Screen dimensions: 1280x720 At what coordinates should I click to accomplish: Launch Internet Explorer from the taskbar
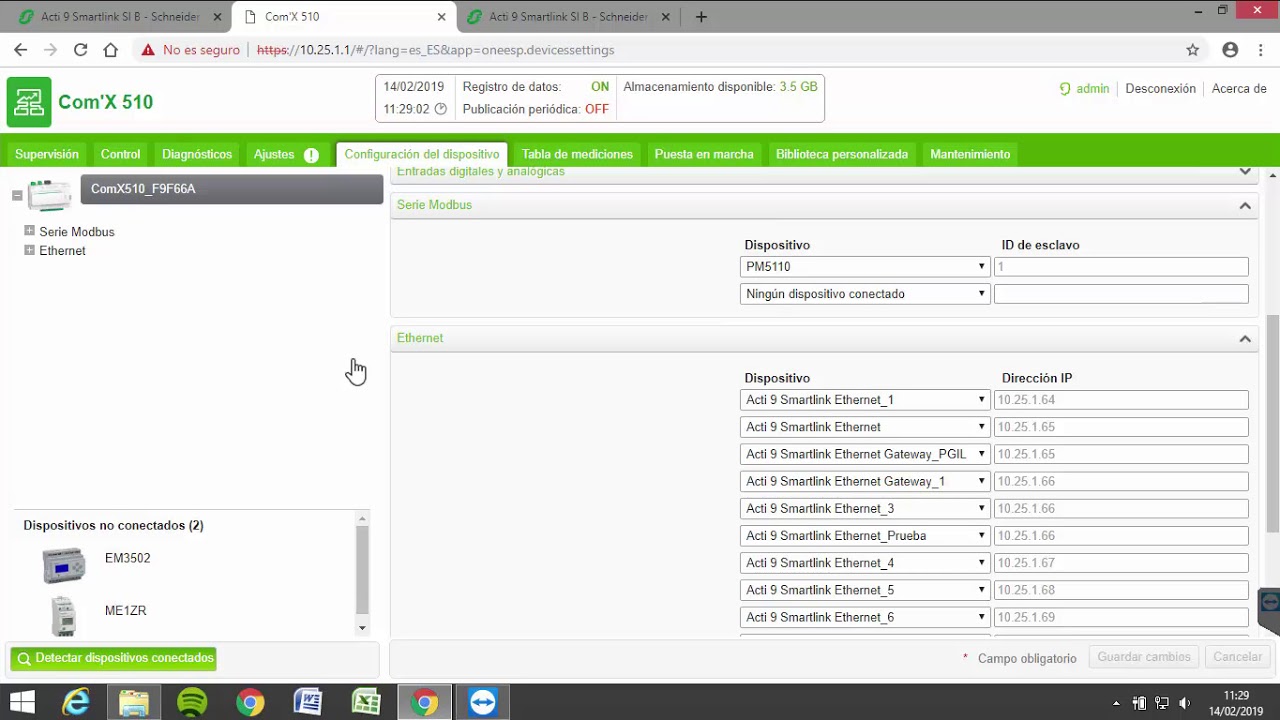(76, 703)
